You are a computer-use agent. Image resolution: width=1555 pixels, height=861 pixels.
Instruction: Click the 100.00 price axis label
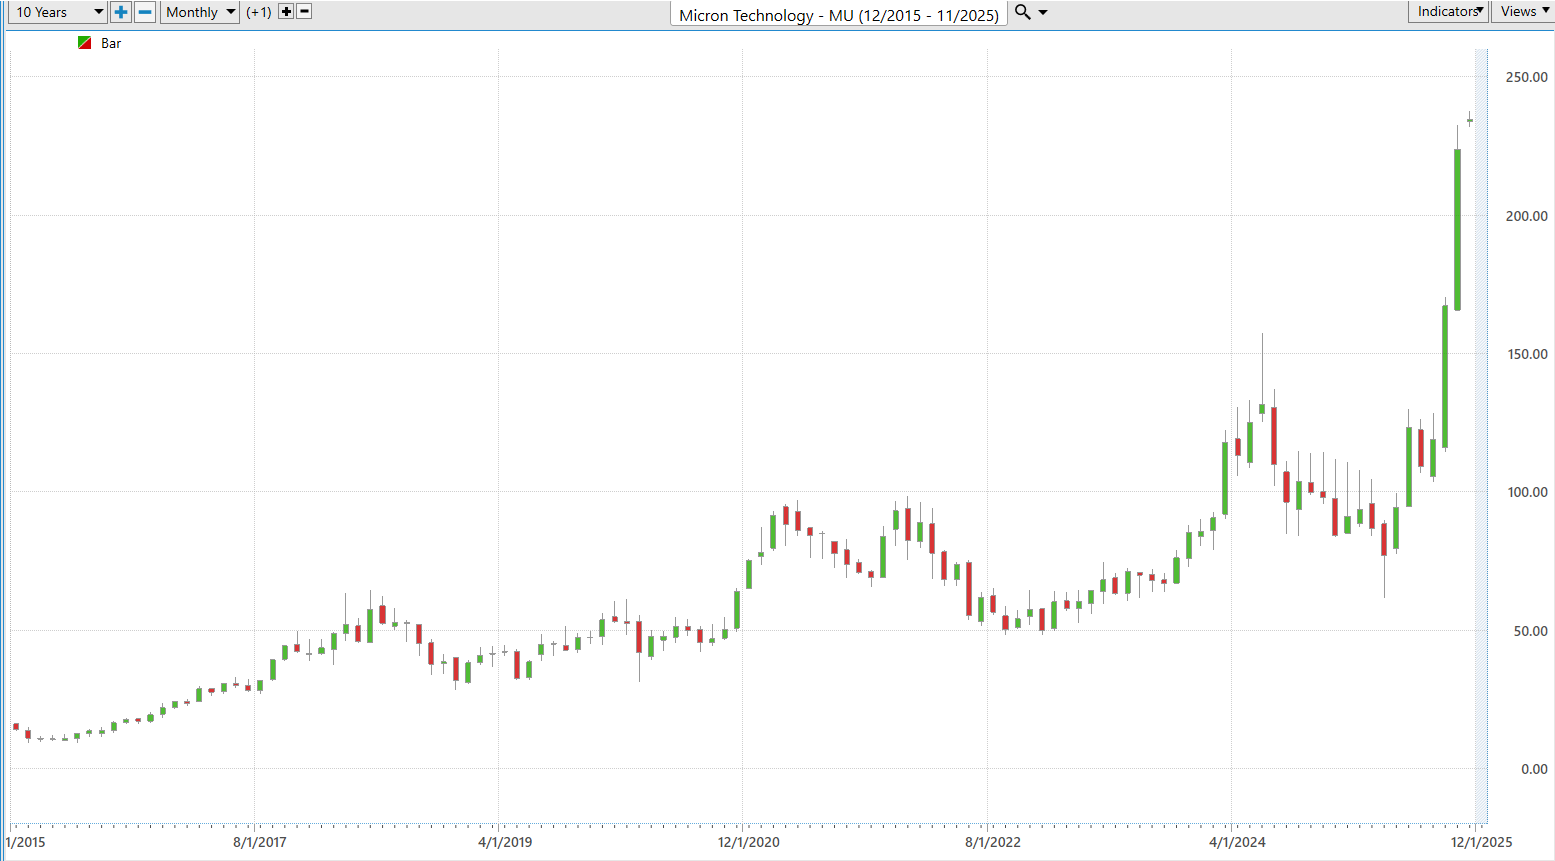(1526, 492)
